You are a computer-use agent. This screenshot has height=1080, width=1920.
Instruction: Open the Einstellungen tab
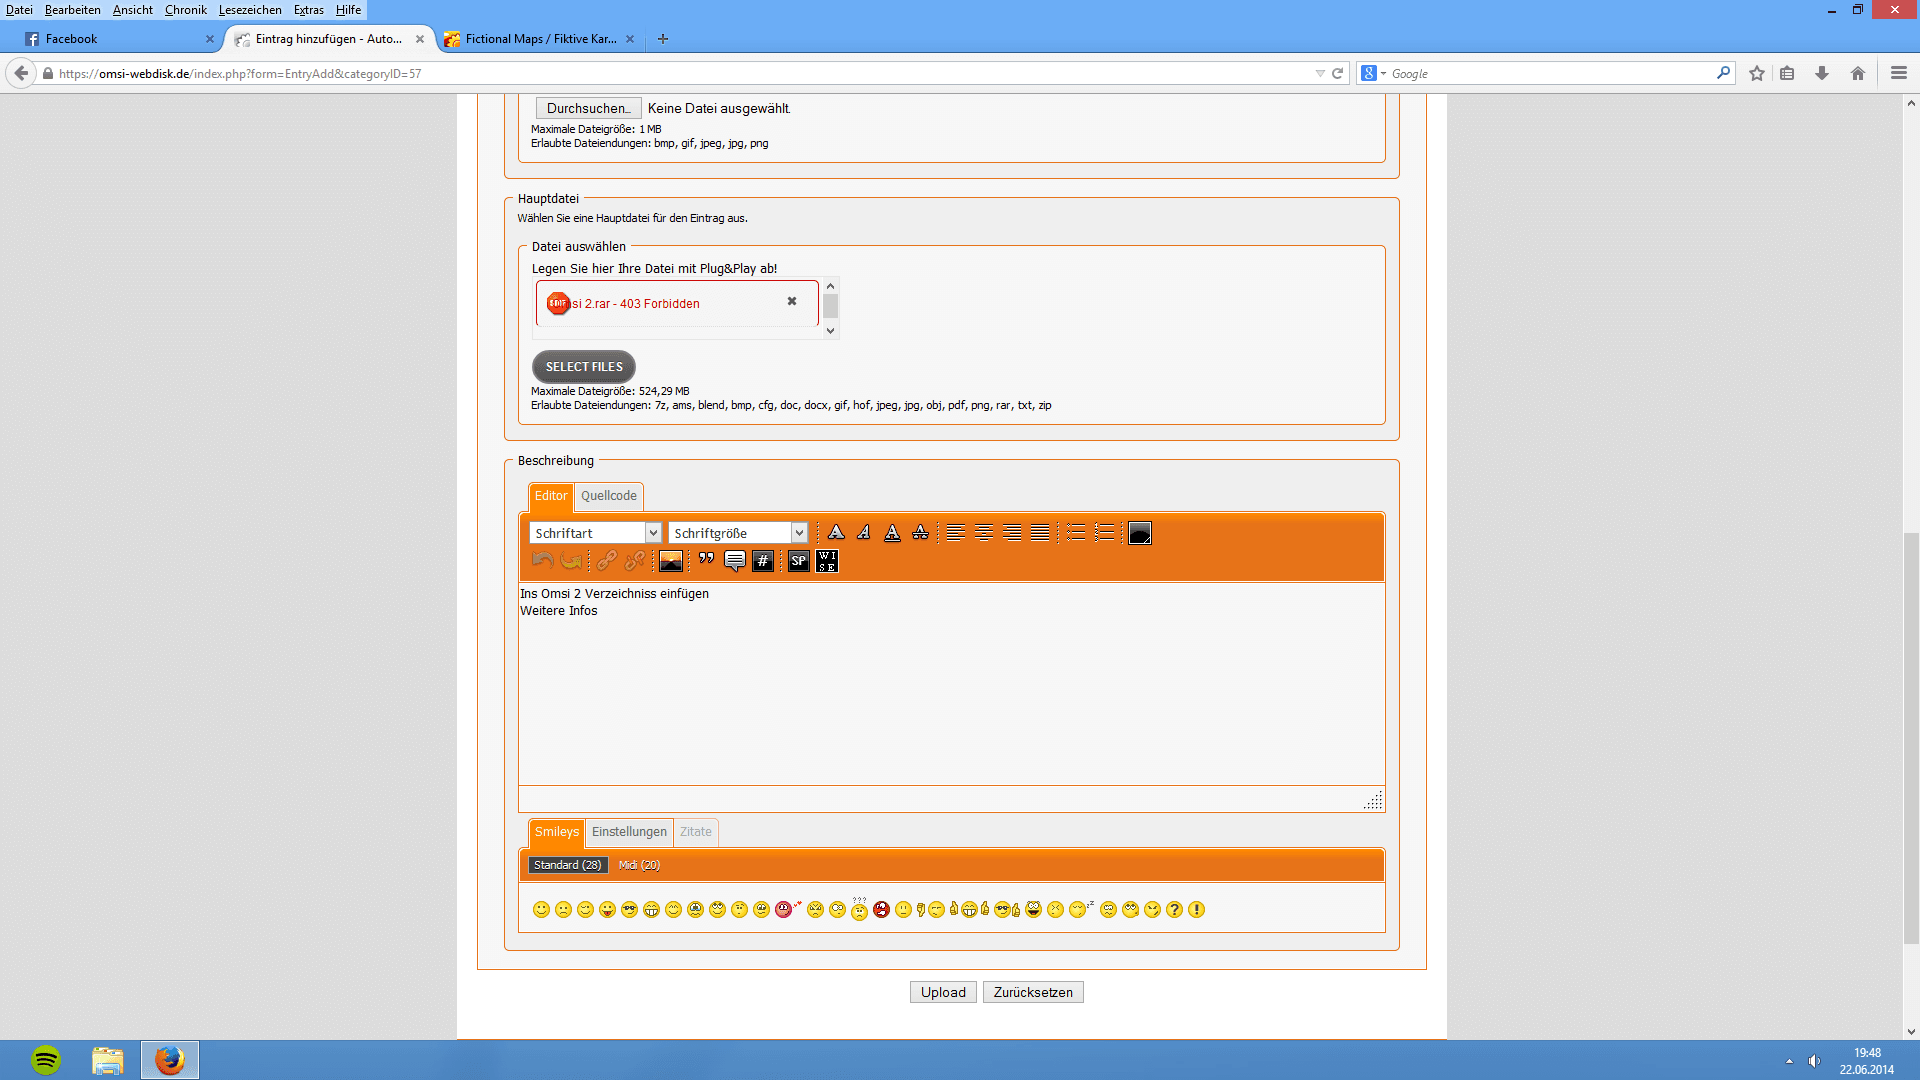pos(628,832)
